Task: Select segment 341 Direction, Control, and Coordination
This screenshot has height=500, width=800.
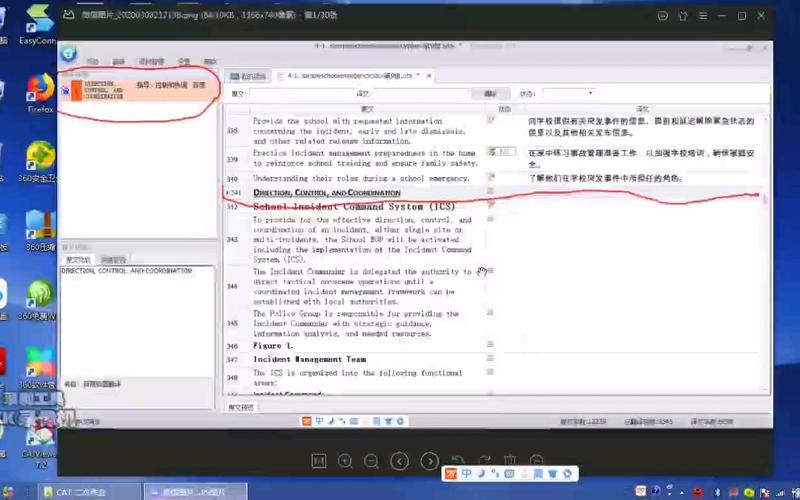Action: pos(327,193)
